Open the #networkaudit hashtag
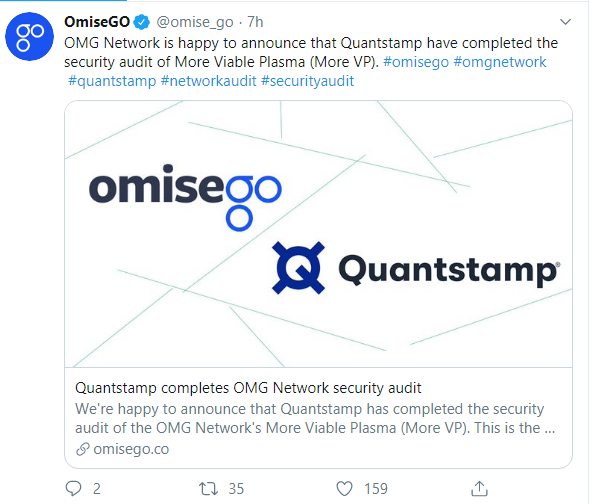The height and width of the screenshot is (504, 590). pos(208,81)
